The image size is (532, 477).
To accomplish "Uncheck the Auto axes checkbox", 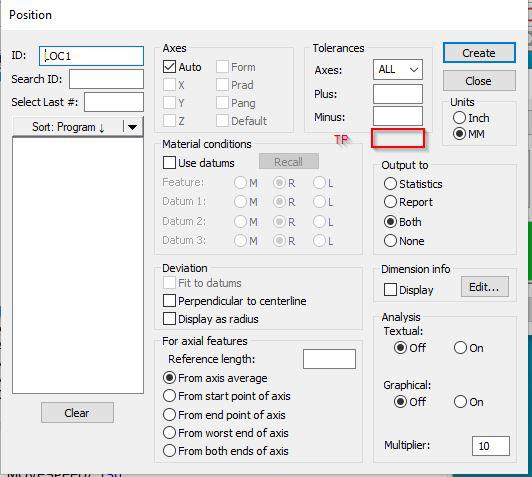I will 169,67.
